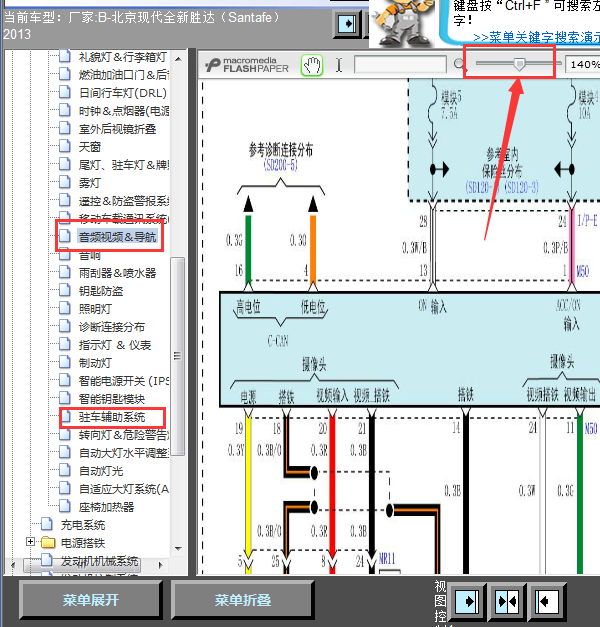Click tree scrollbar down arrow
Viewport: 600px width, 627px height.
click(178, 549)
